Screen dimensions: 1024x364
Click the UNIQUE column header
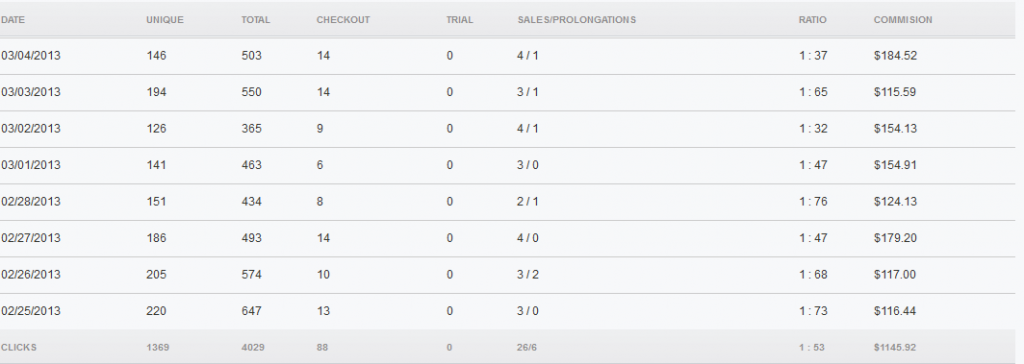[165, 20]
